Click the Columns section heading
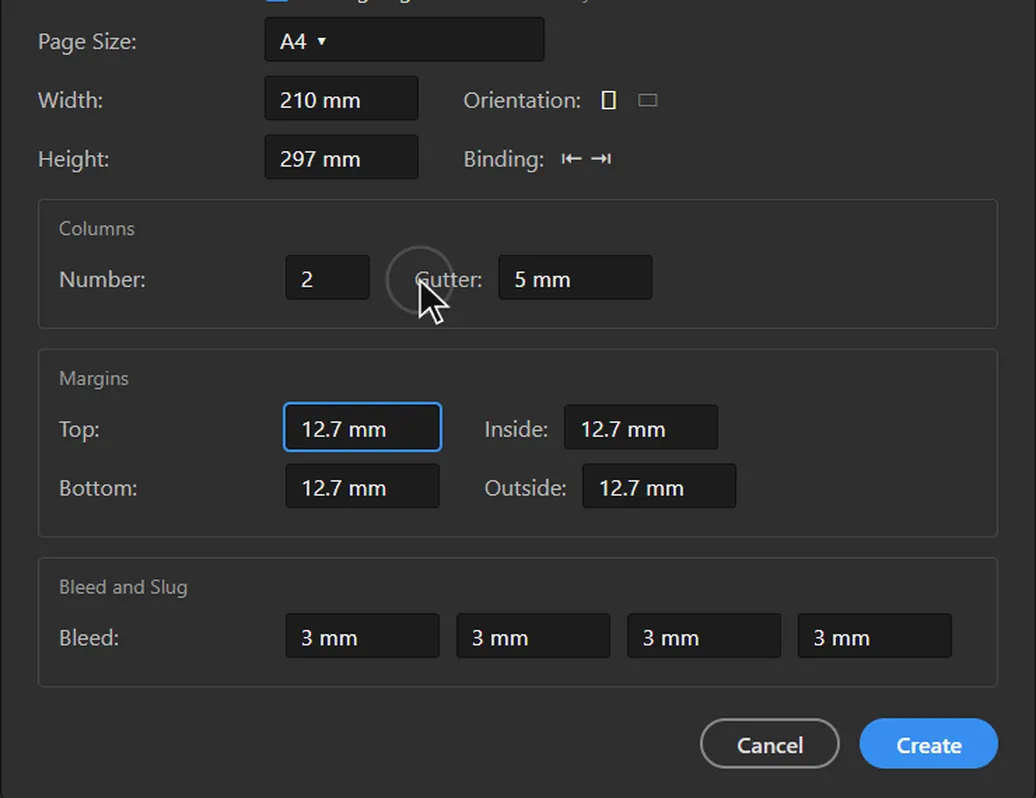 click(x=96, y=229)
